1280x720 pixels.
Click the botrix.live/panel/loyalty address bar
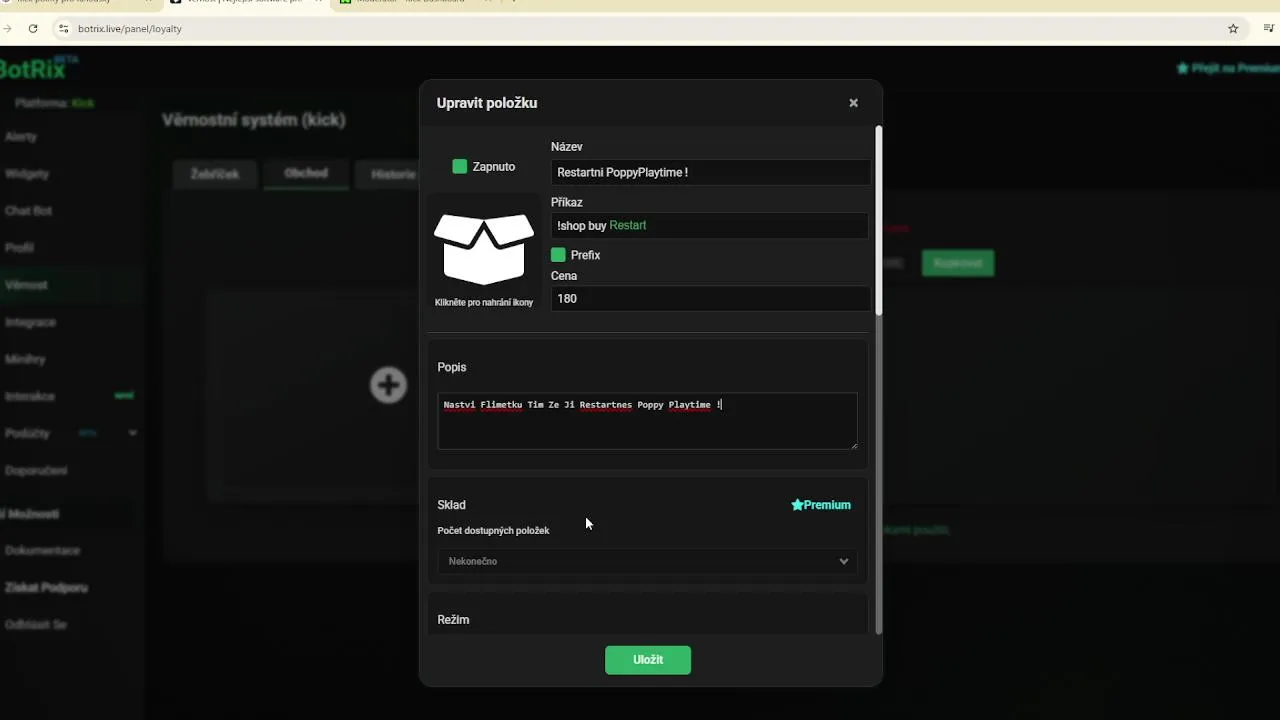tap(130, 29)
